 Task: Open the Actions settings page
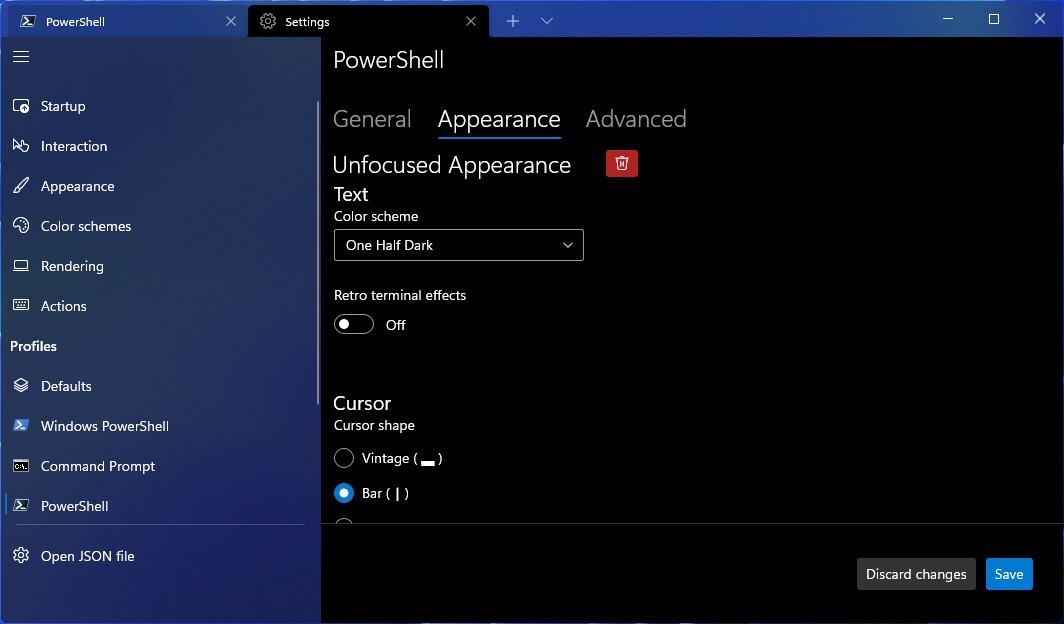click(64, 306)
